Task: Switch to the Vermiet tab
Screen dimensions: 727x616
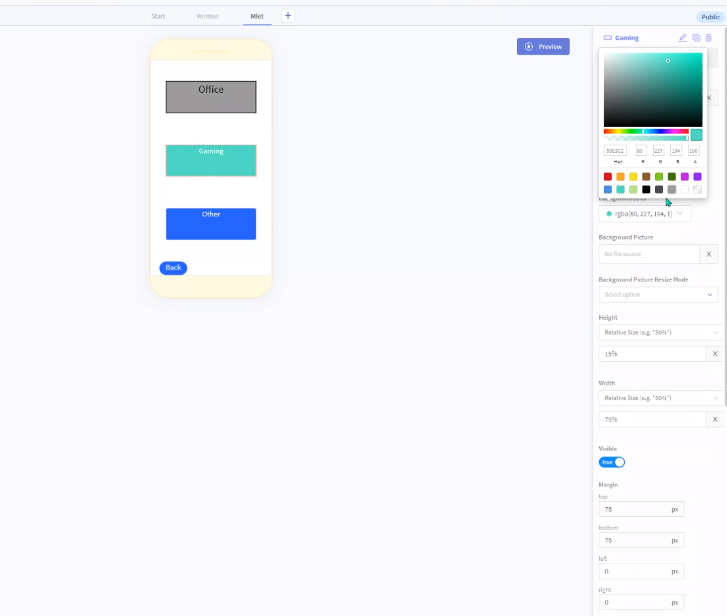Action: coord(207,16)
